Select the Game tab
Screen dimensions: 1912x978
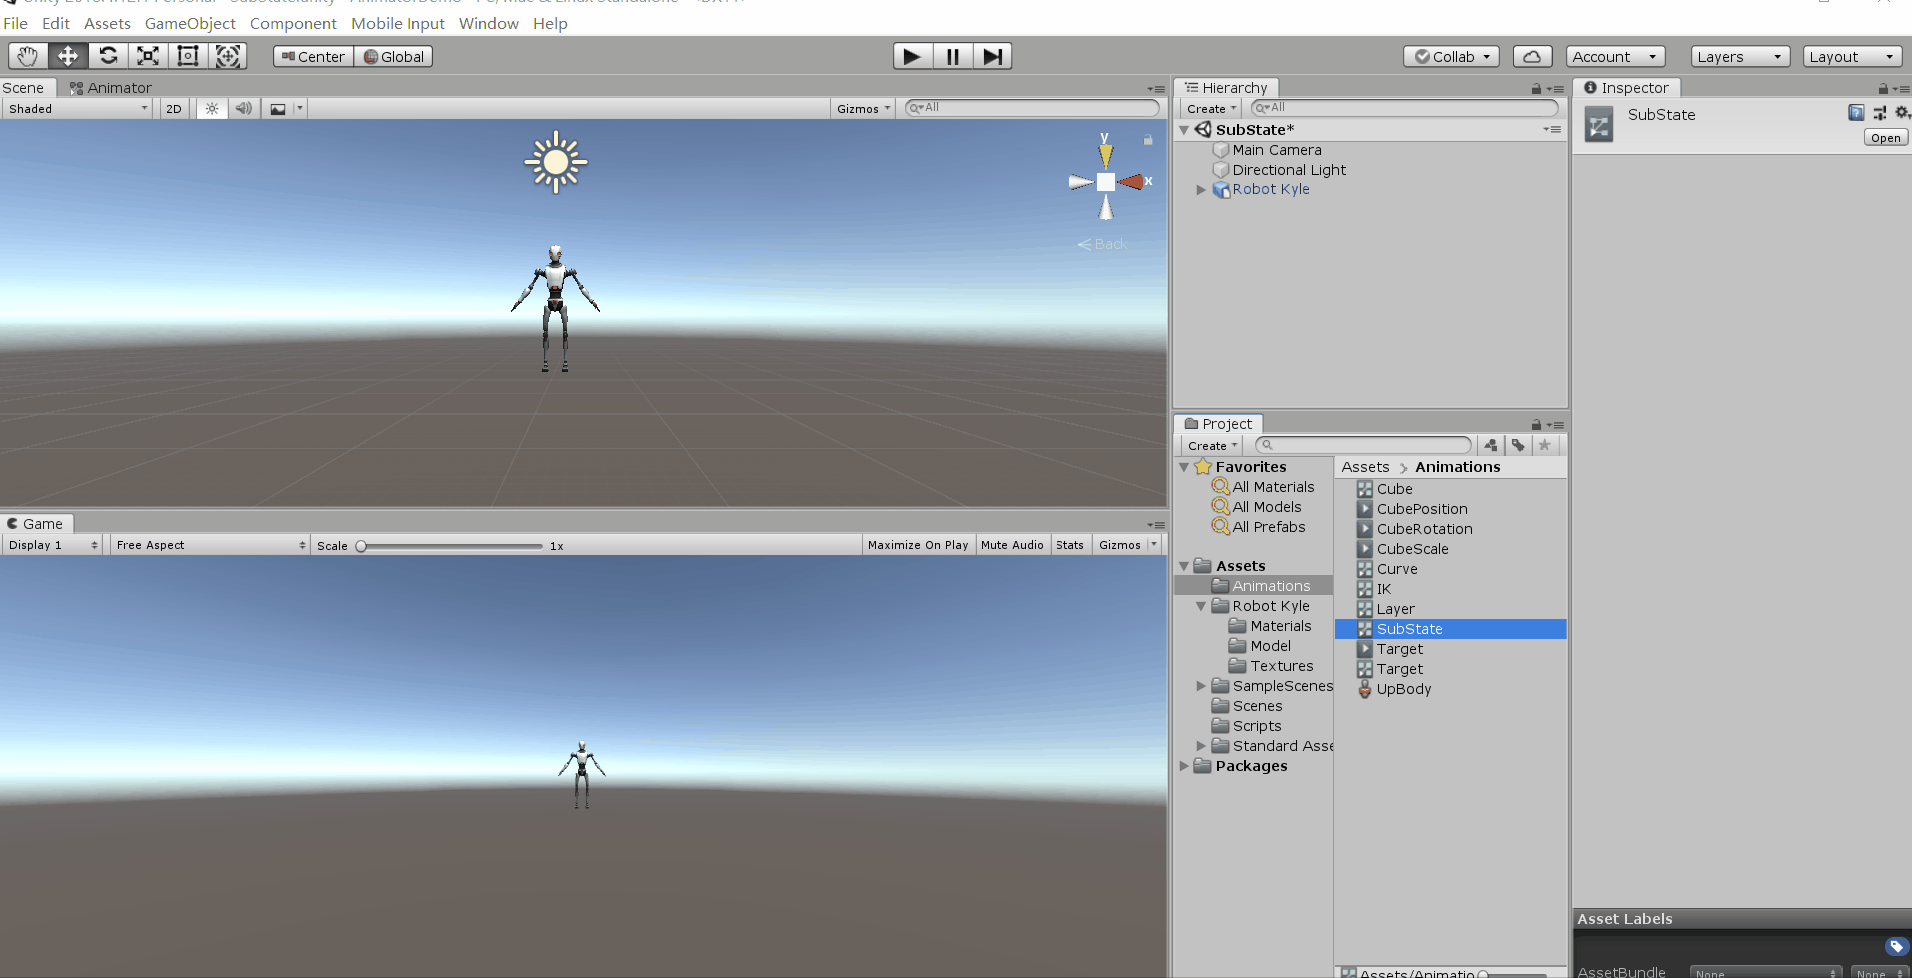tap(35, 524)
